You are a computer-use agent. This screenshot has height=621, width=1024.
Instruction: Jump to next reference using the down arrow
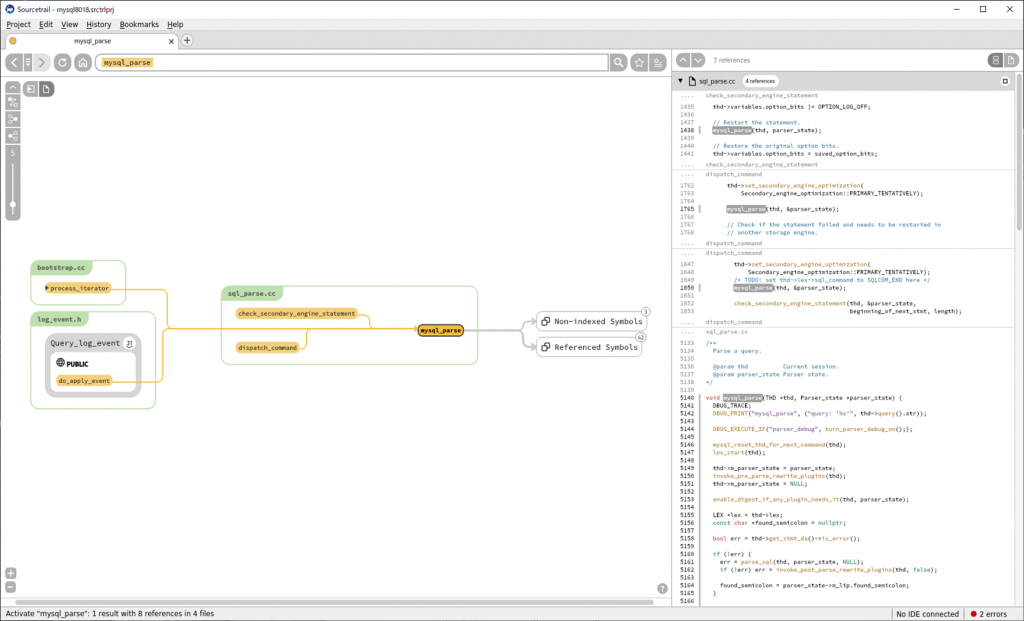tap(697, 60)
